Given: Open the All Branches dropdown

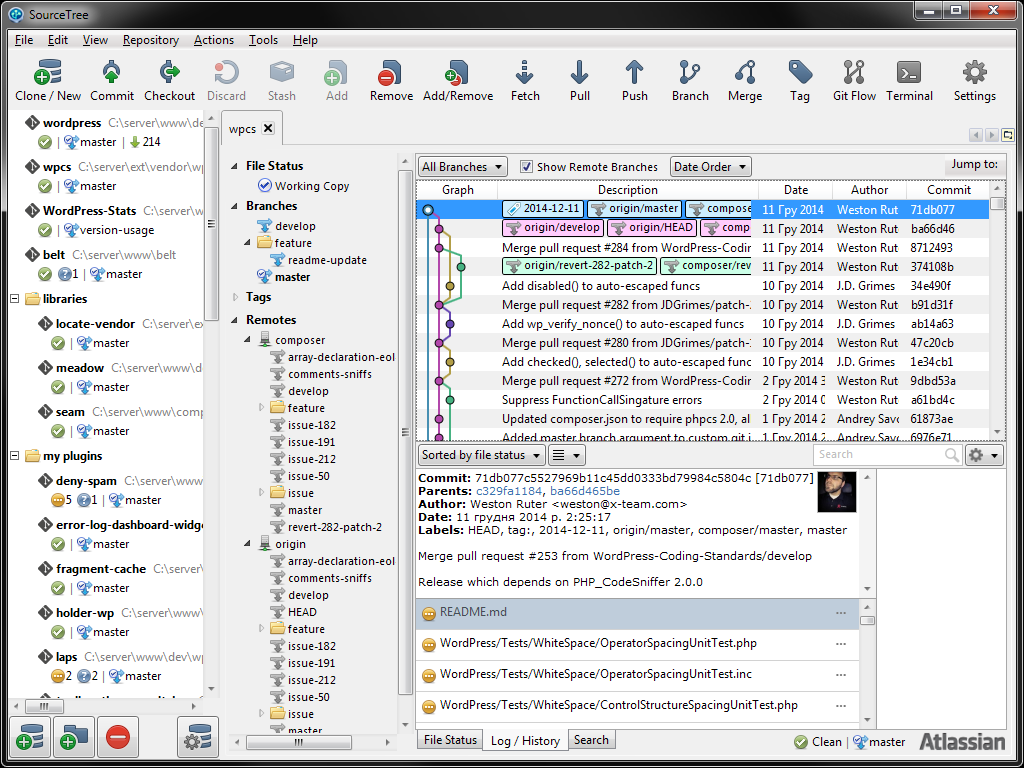Looking at the screenshot, I should click(x=461, y=166).
